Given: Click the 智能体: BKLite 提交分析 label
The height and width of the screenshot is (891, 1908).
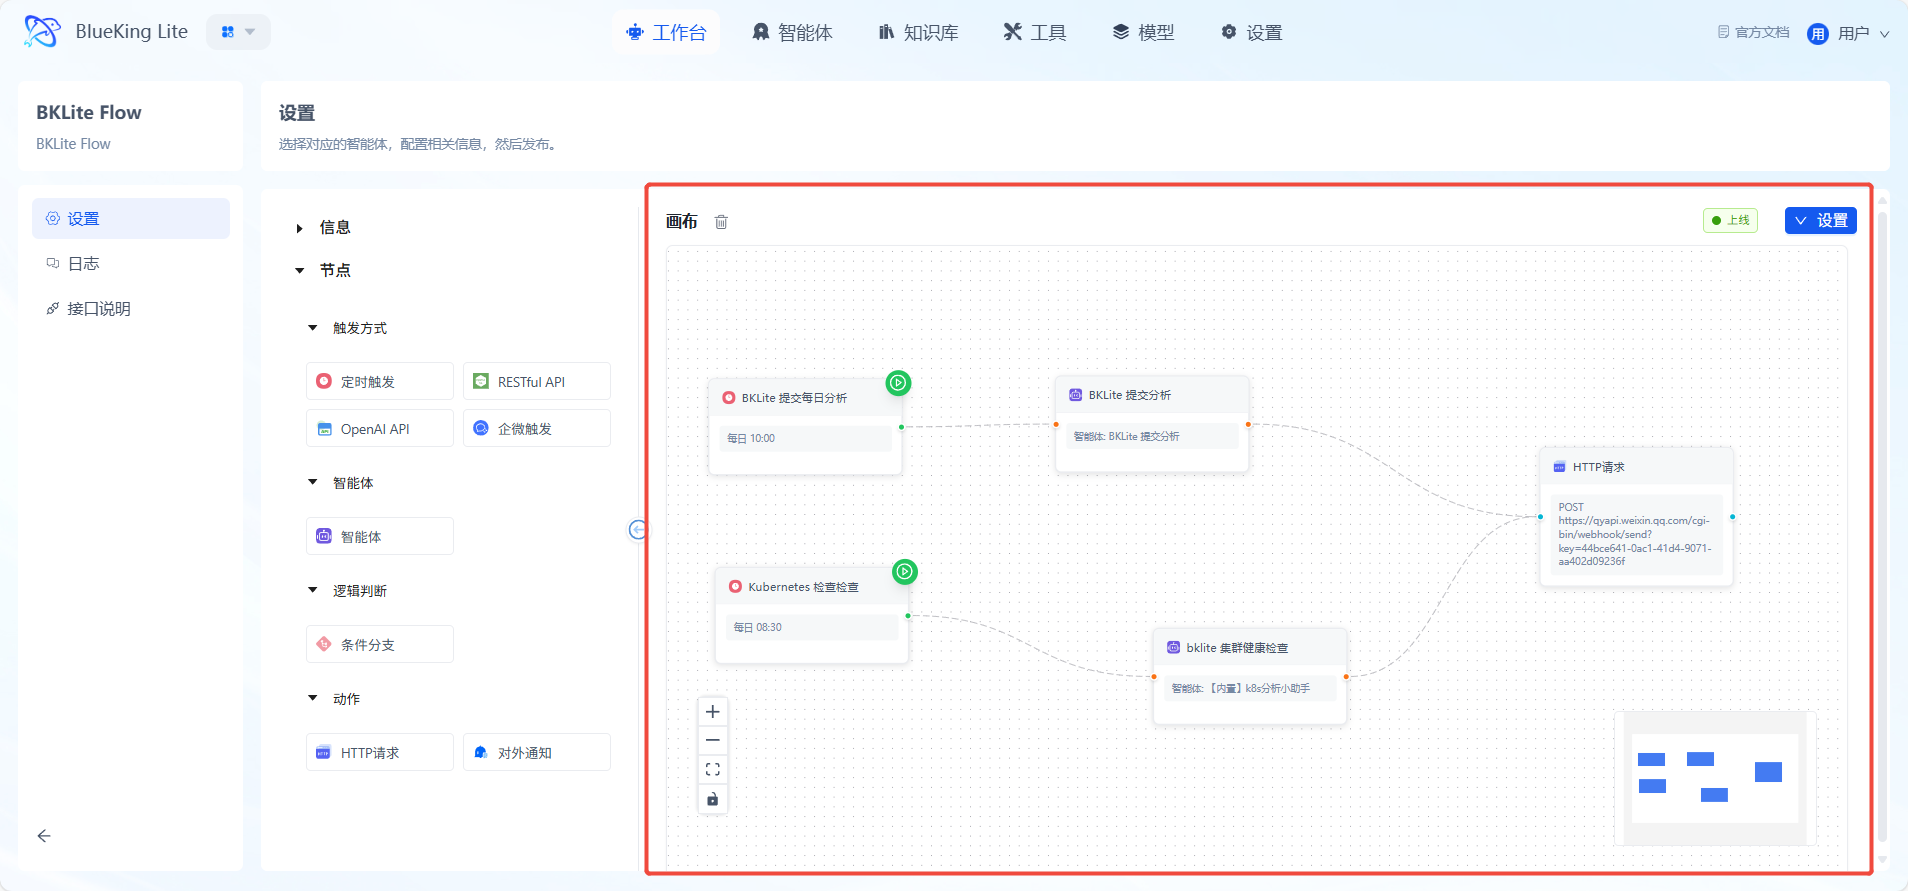Looking at the screenshot, I should [x=1127, y=436].
